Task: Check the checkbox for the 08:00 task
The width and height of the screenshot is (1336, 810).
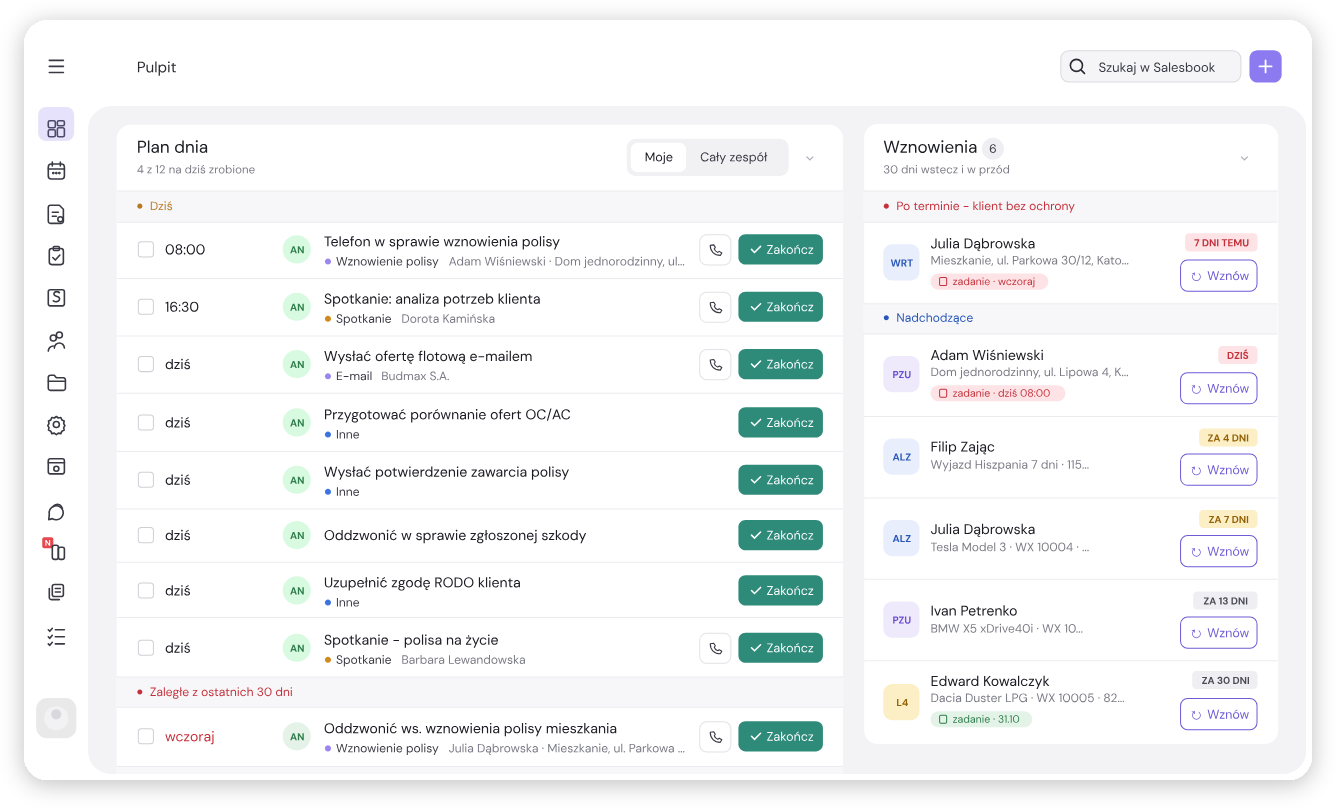Action: click(146, 250)
